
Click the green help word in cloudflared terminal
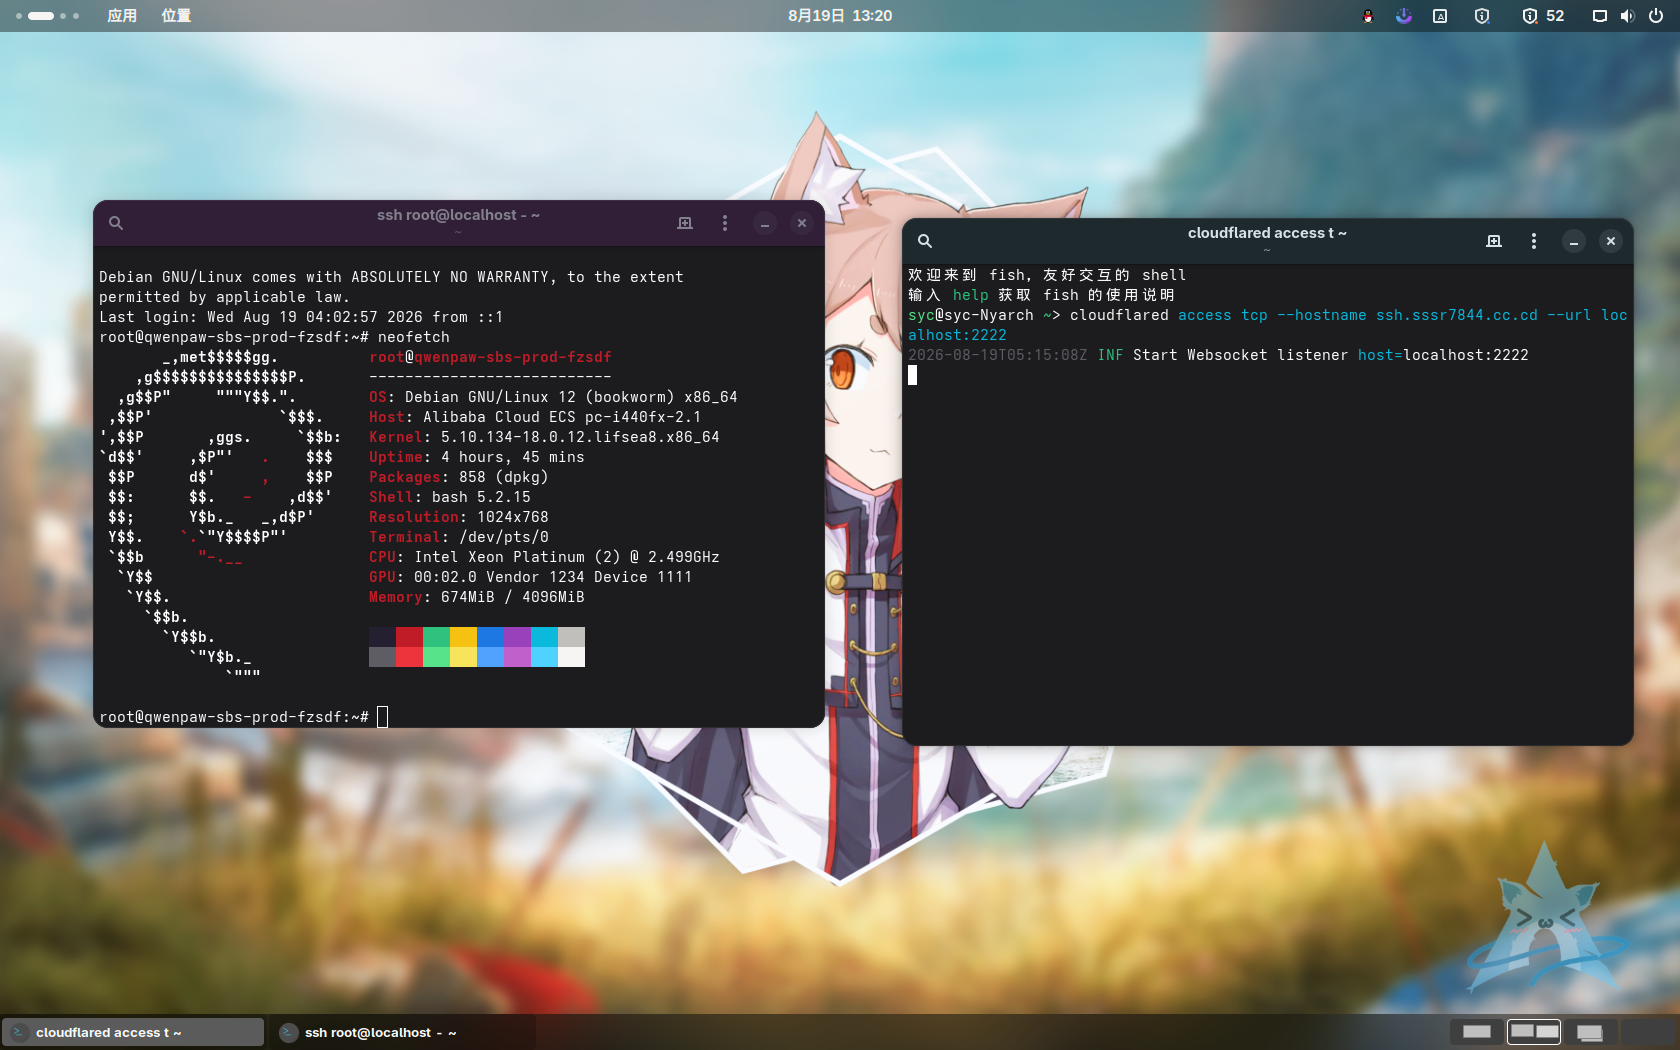[x=970, y=295]
